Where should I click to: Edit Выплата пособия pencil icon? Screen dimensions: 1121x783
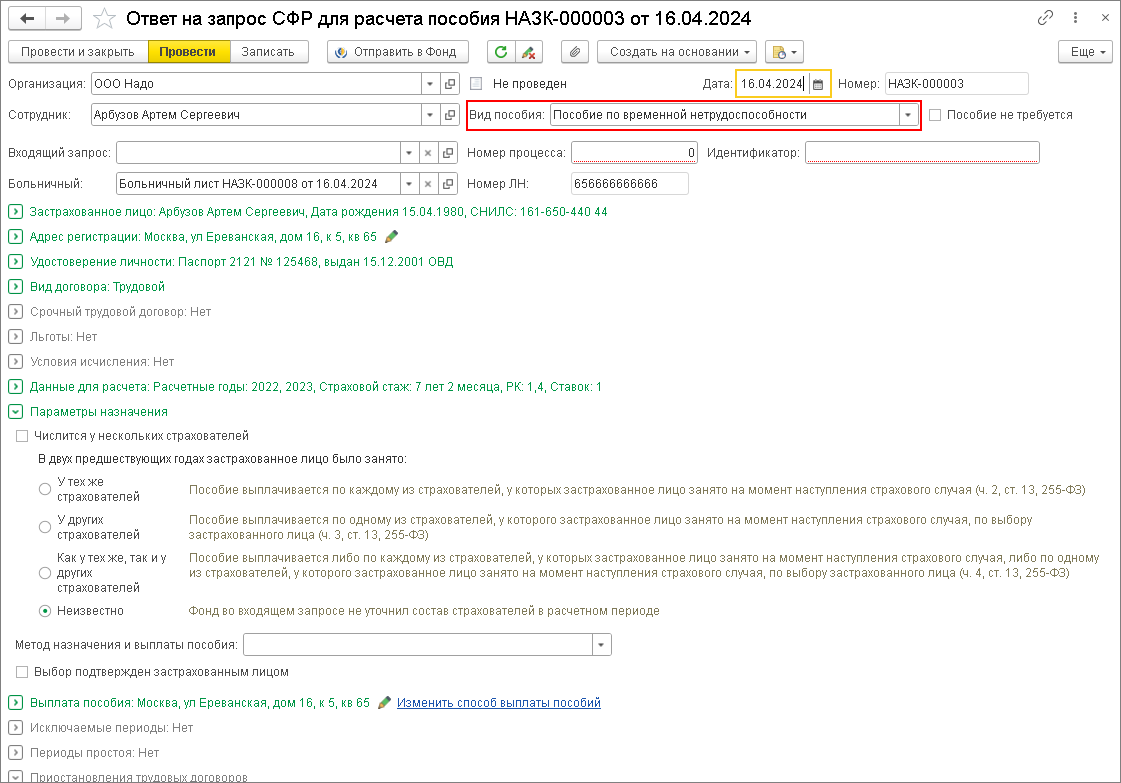[x=384, y=703]
